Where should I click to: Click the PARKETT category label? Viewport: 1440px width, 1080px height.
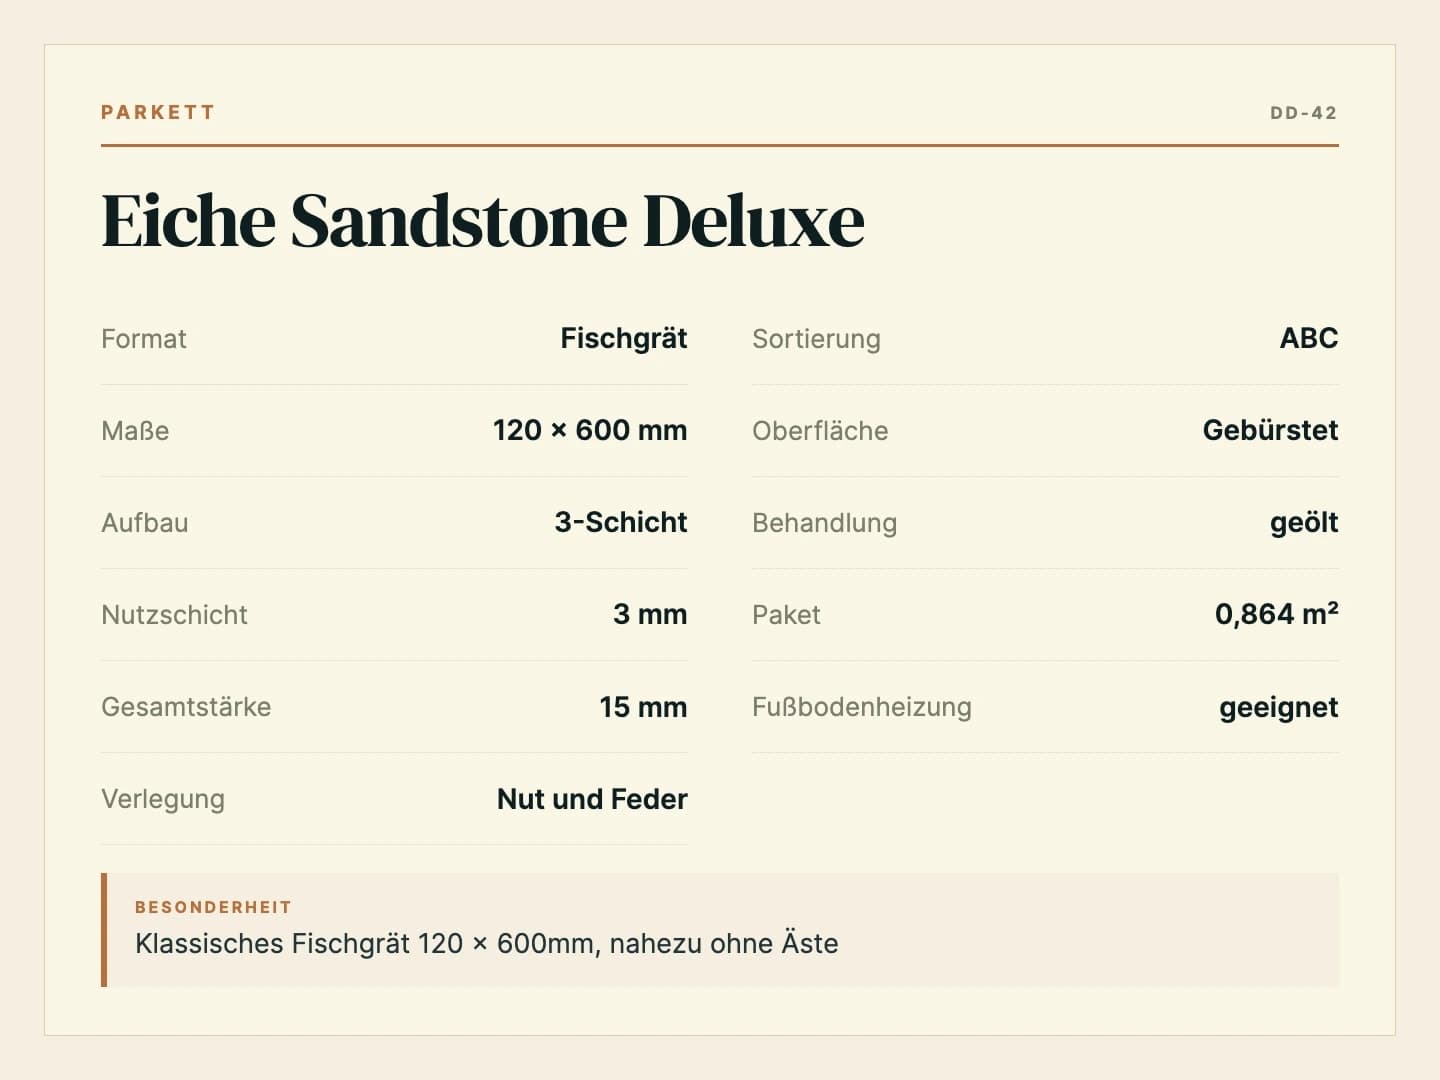pyautogui.click(x=158, y=112)
